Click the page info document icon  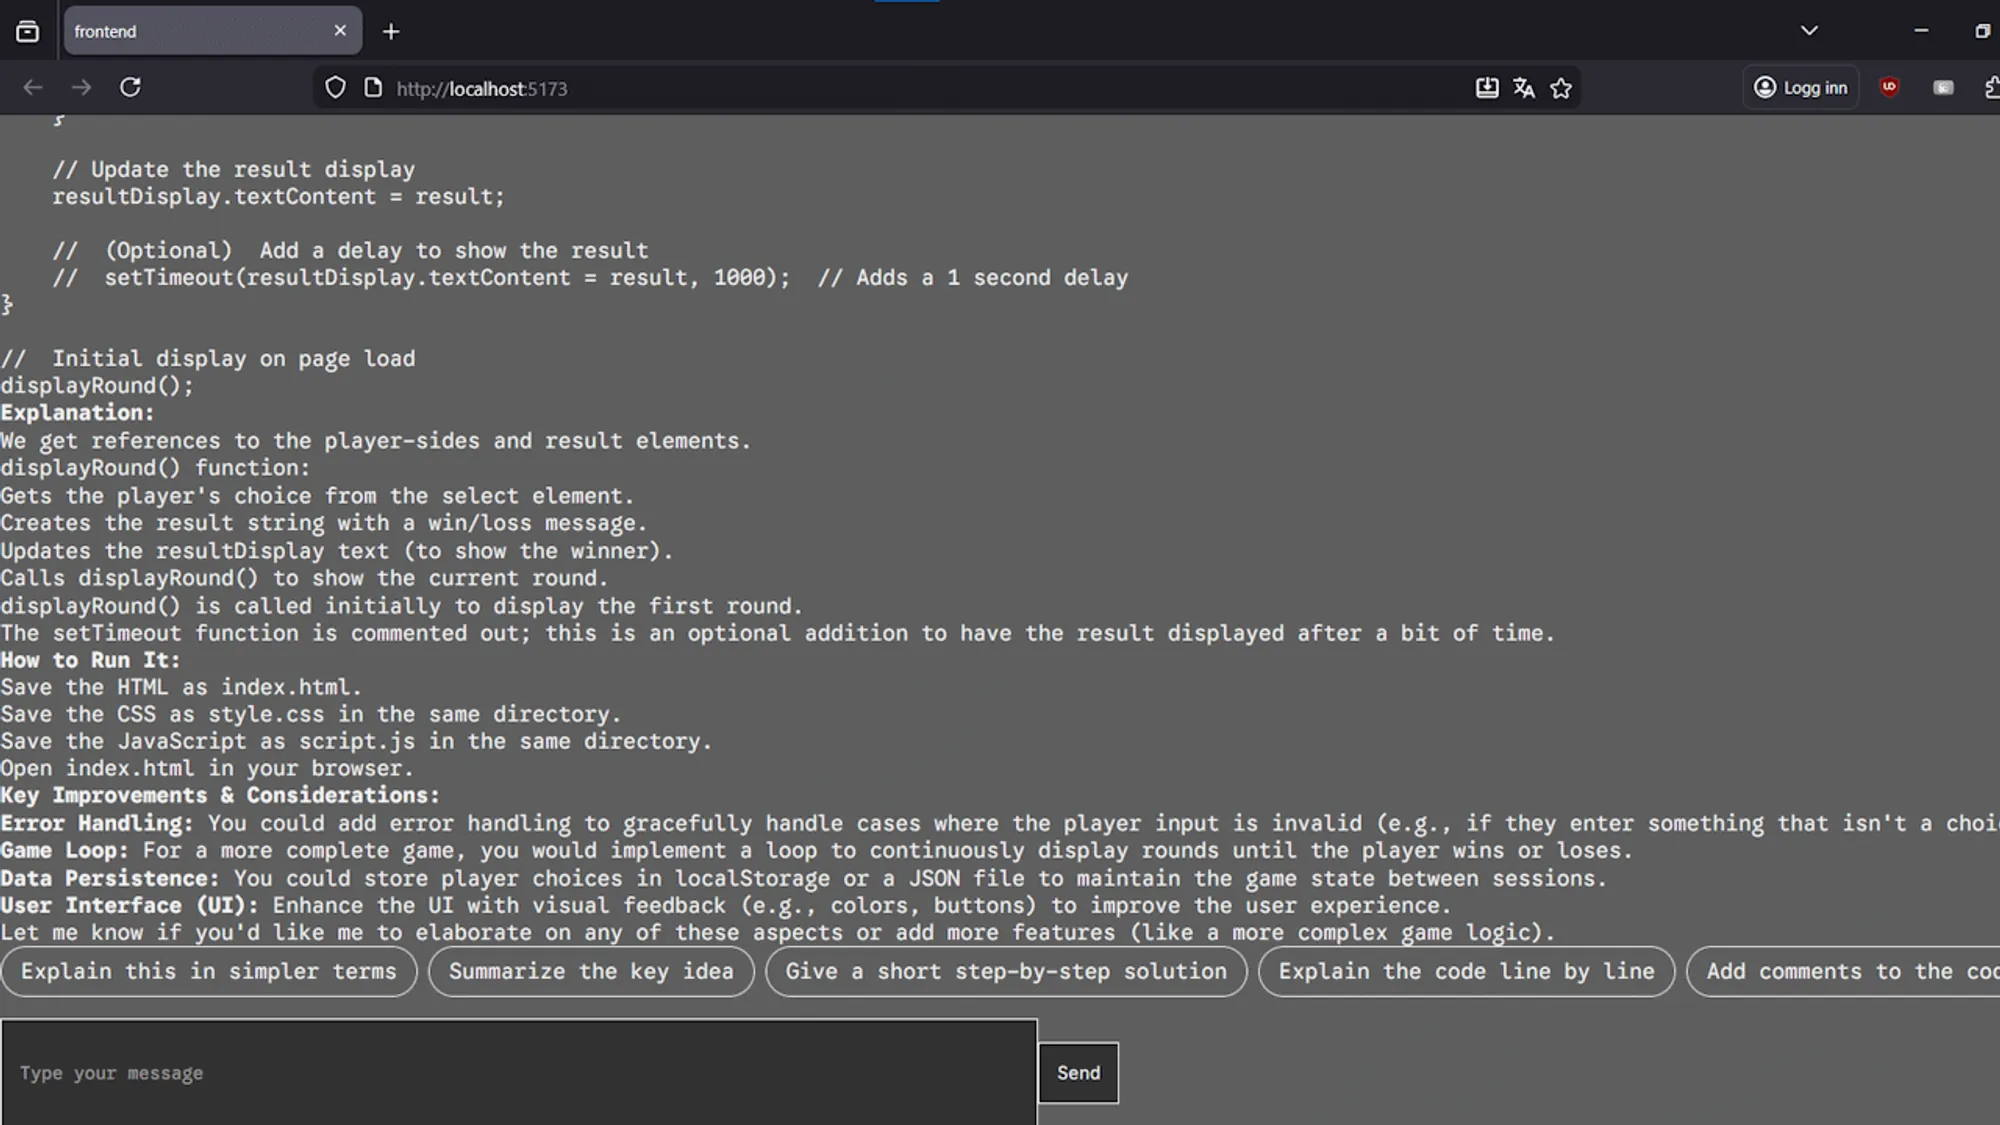click(373, 88)
